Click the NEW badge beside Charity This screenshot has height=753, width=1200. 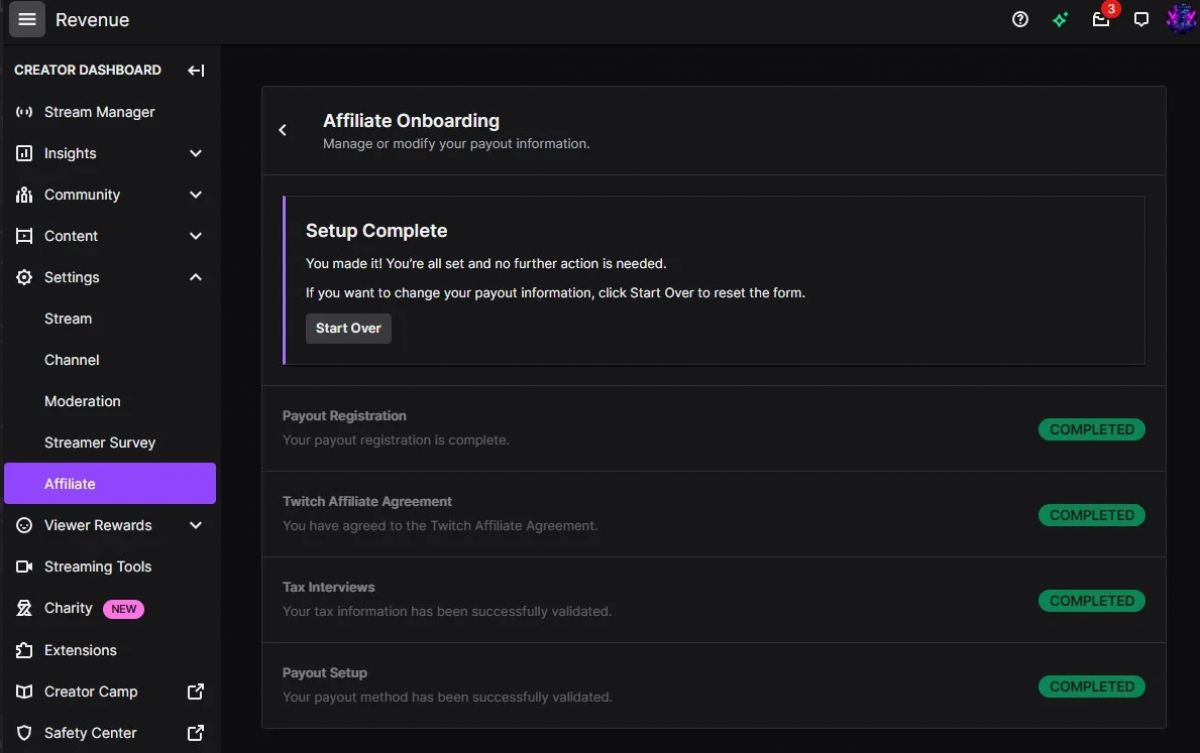tap(124, 608)
